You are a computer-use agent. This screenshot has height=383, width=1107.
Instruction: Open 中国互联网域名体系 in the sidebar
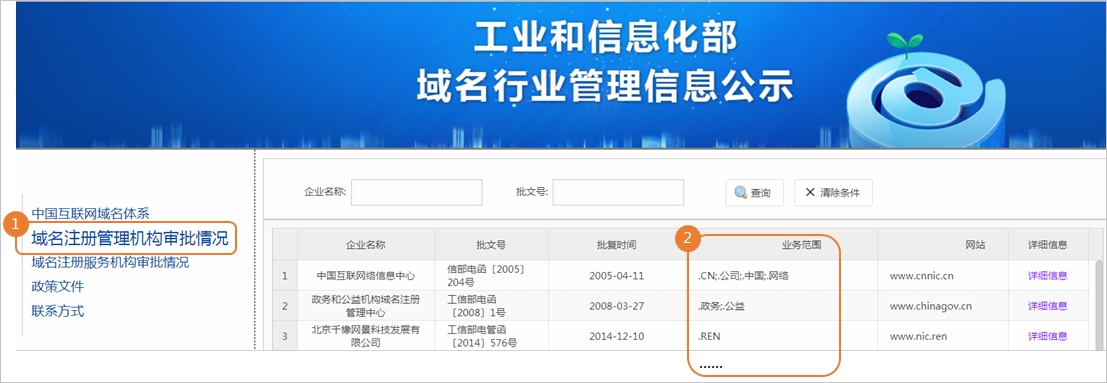coord(90,213)
